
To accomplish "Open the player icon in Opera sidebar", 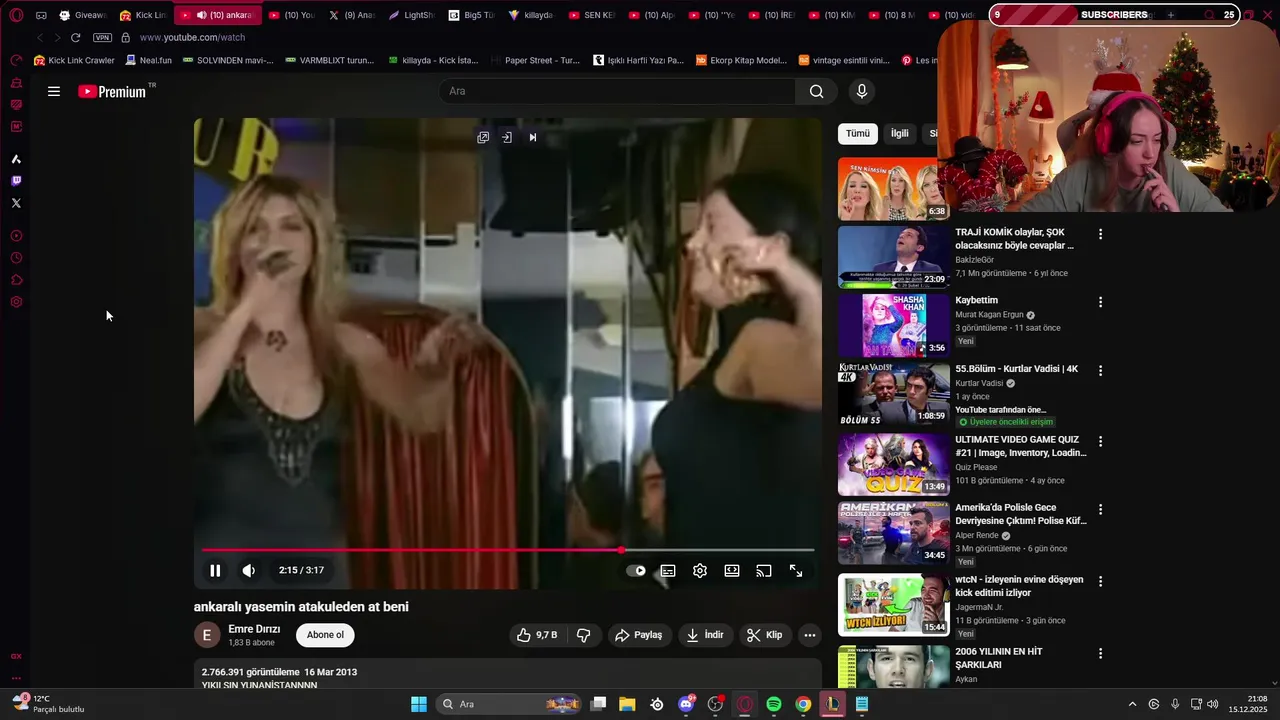I will pyautogui.click(x=16, y=236).
